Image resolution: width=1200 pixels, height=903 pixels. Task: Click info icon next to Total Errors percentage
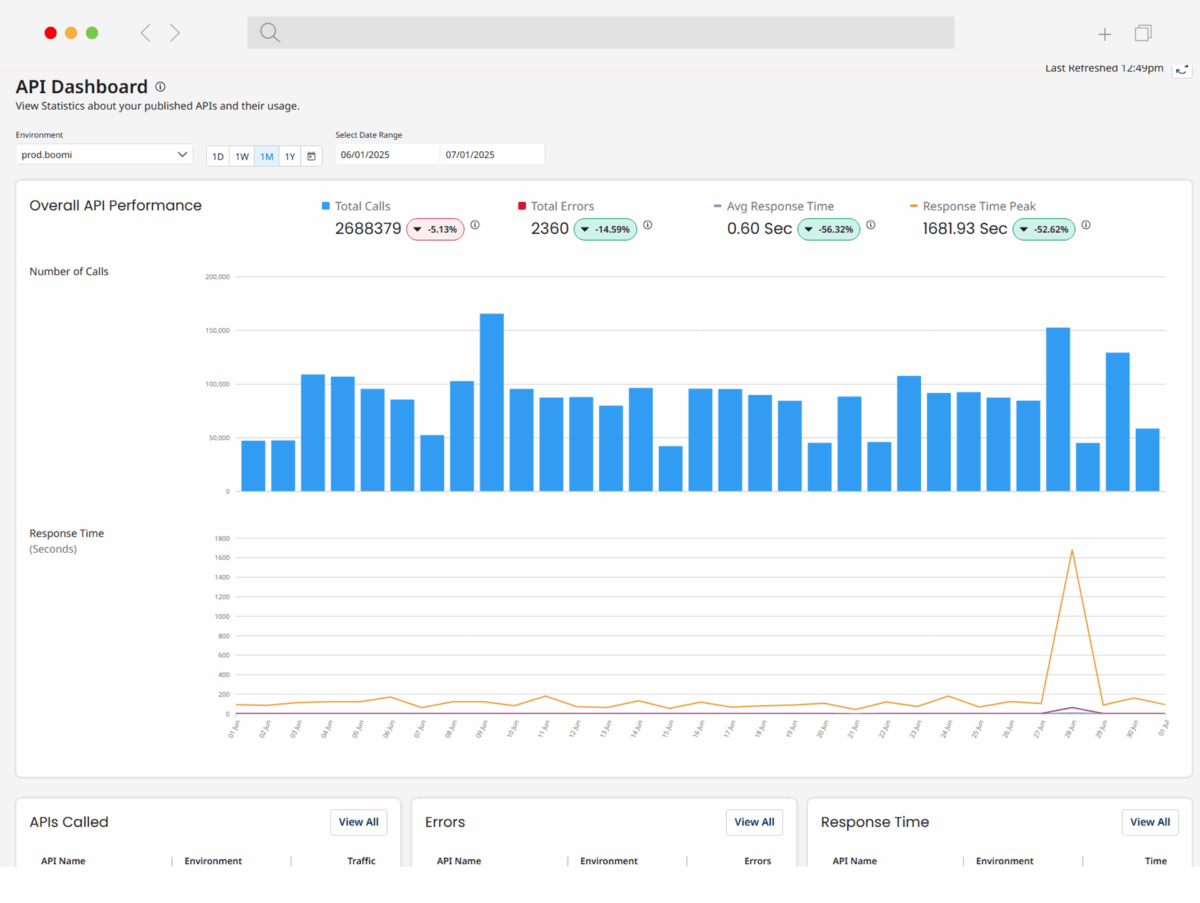tap(647, 225)
